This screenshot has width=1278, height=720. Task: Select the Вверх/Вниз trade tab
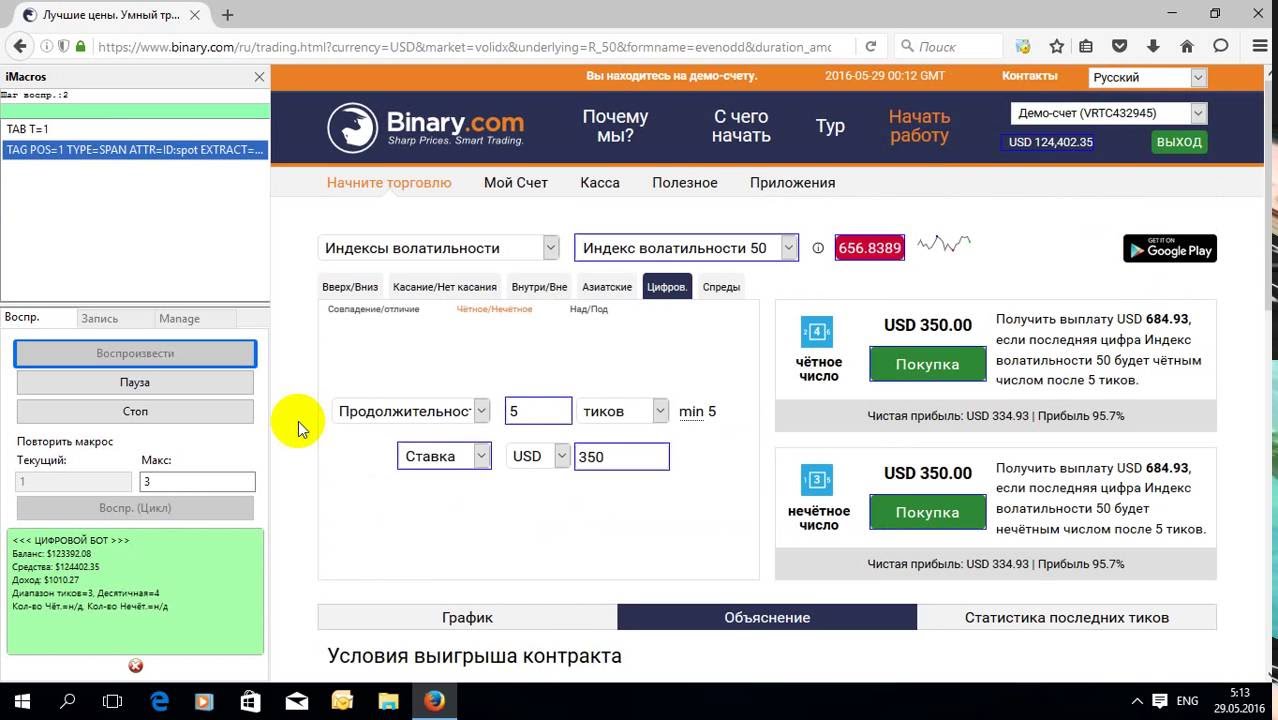[350, 287]
